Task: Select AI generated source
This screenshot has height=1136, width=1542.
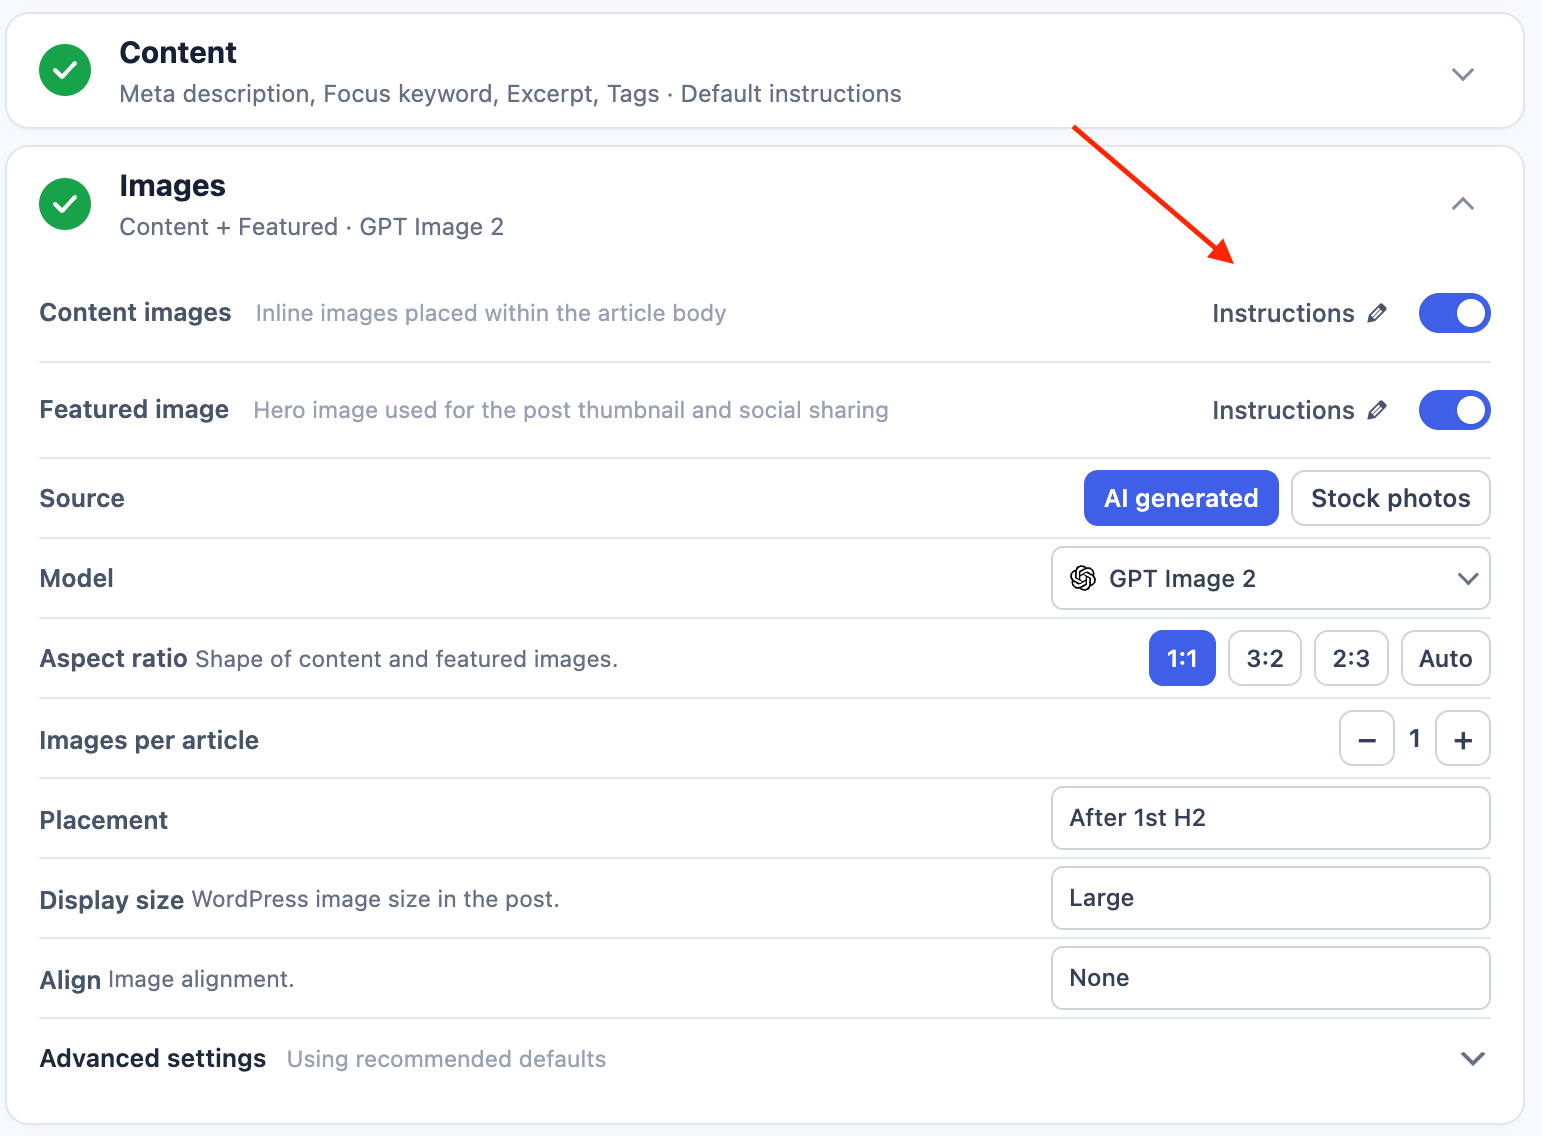Action: click(1181, 498)
